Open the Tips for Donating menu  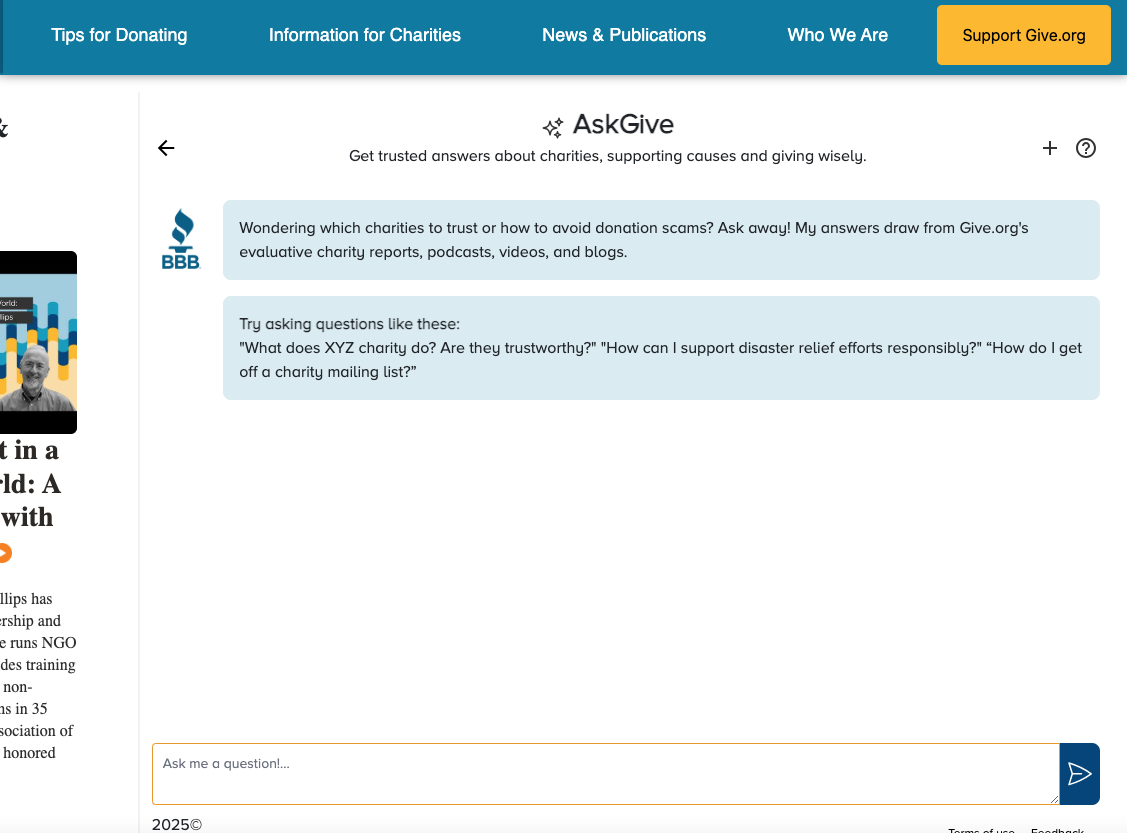(x=119, y=35)
